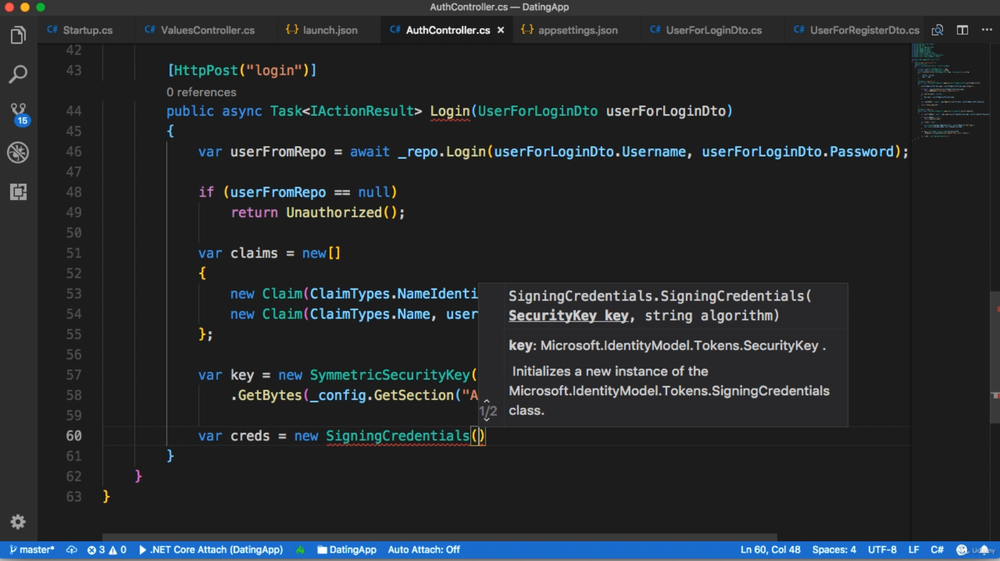This screenshot has width=1000, height=561.
Task: Split the editor with the split icon
Action: coord(962,30)
